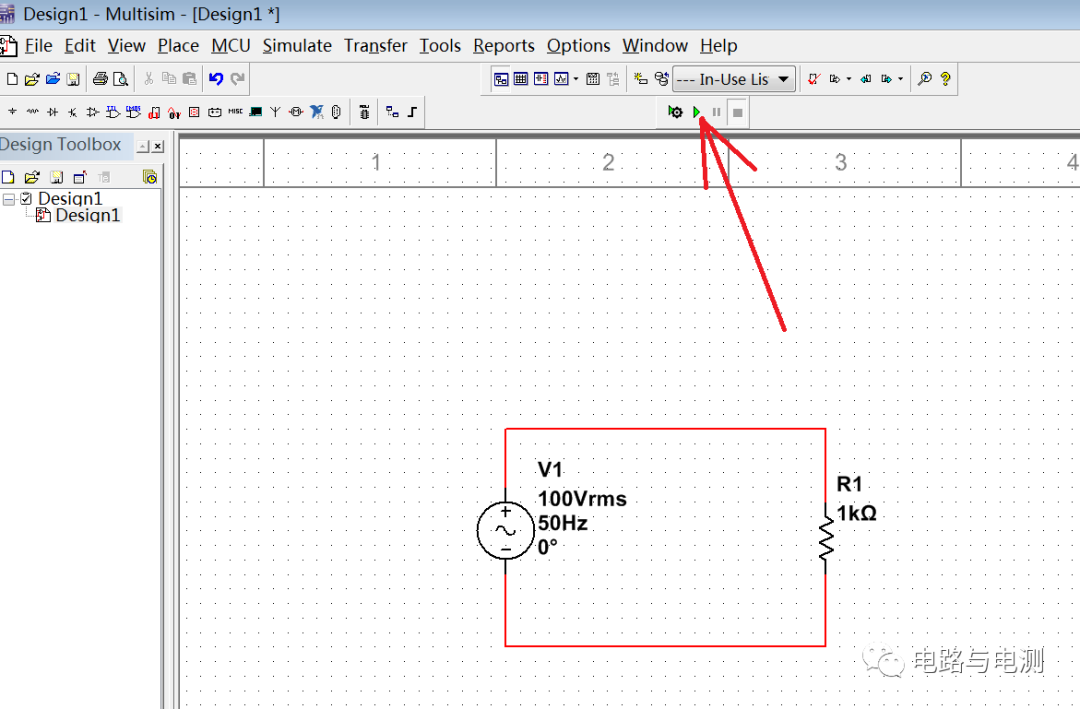Open the Help menu
Screen dimensions: 1080x709
click(718, 45)
